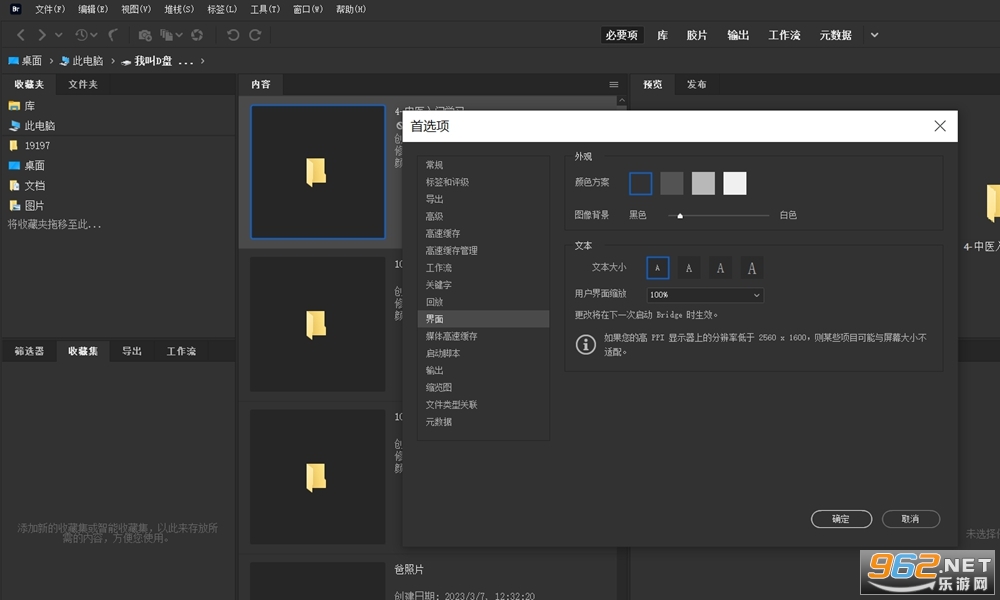Pick the white 颜色方案 swatch
The width and height of the screenshot is (1000, 600).
735,183
